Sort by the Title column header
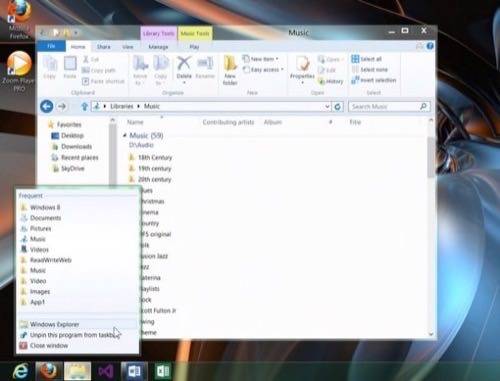The width and height of the screenshot is (500, 381). [x=355, y=122]
